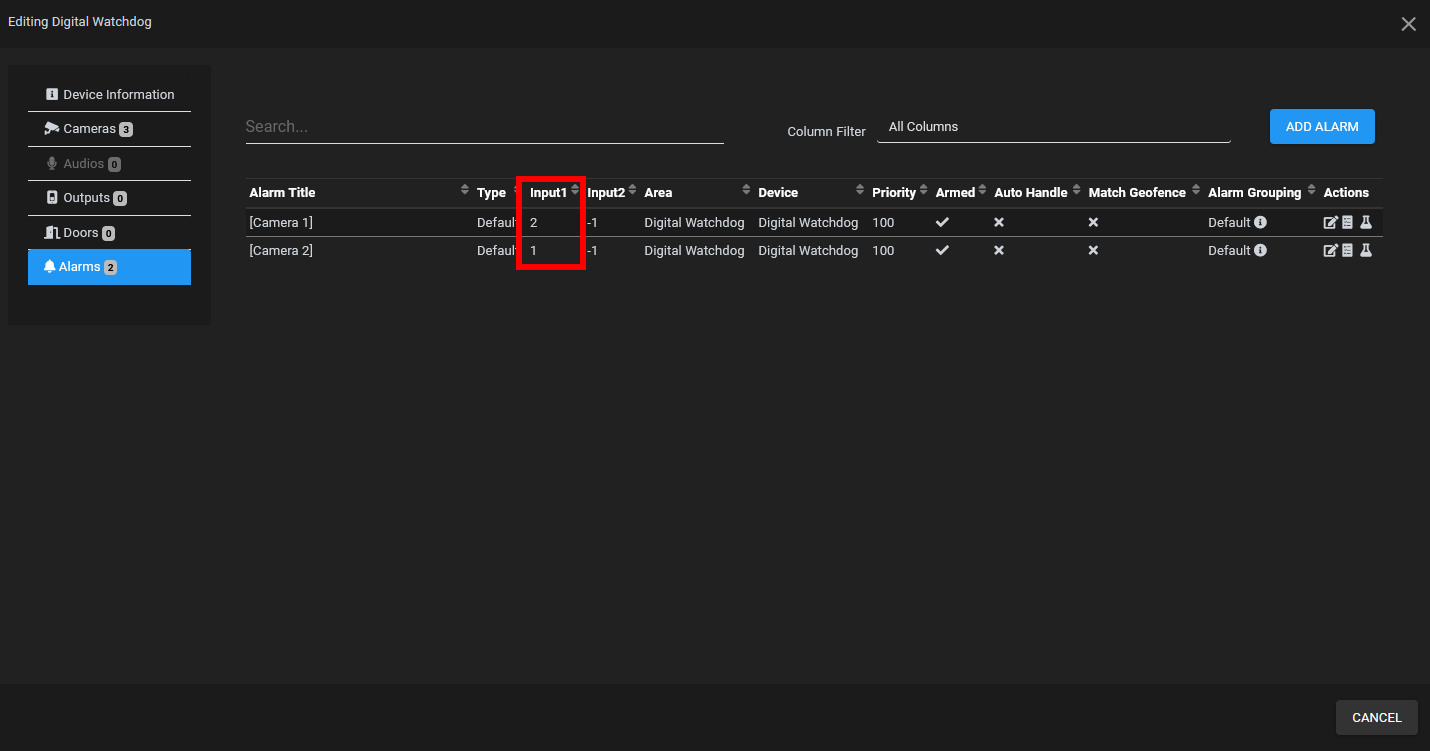
Task: Toggle the Auto Handle cross for [Camera 2]
Action: 999,250
